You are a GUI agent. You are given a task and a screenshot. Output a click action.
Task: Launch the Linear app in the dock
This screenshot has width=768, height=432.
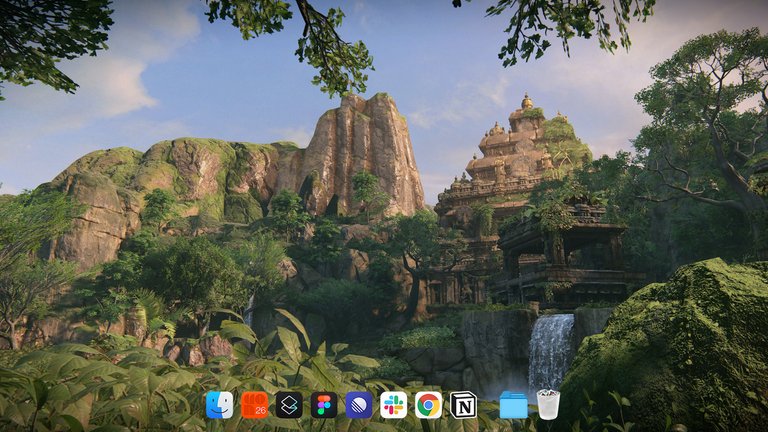[x=359, y=405]
